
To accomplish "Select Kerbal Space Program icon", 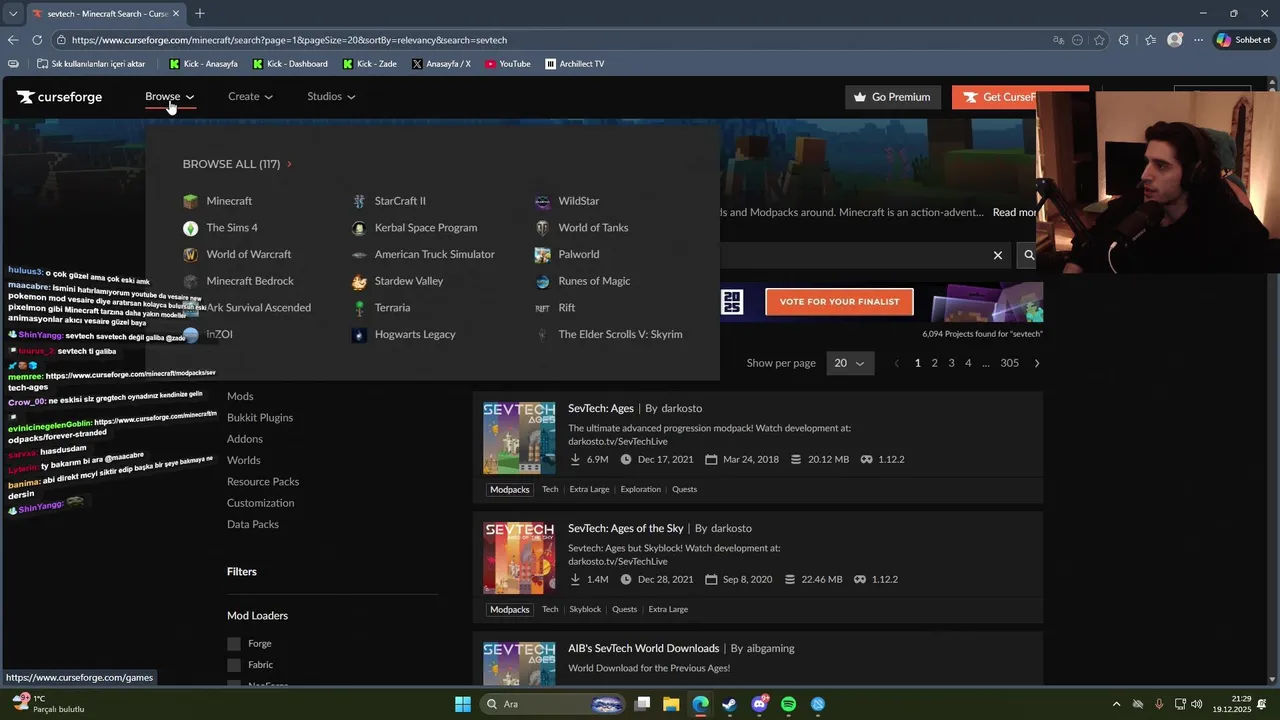I will (x=359, y=228).
